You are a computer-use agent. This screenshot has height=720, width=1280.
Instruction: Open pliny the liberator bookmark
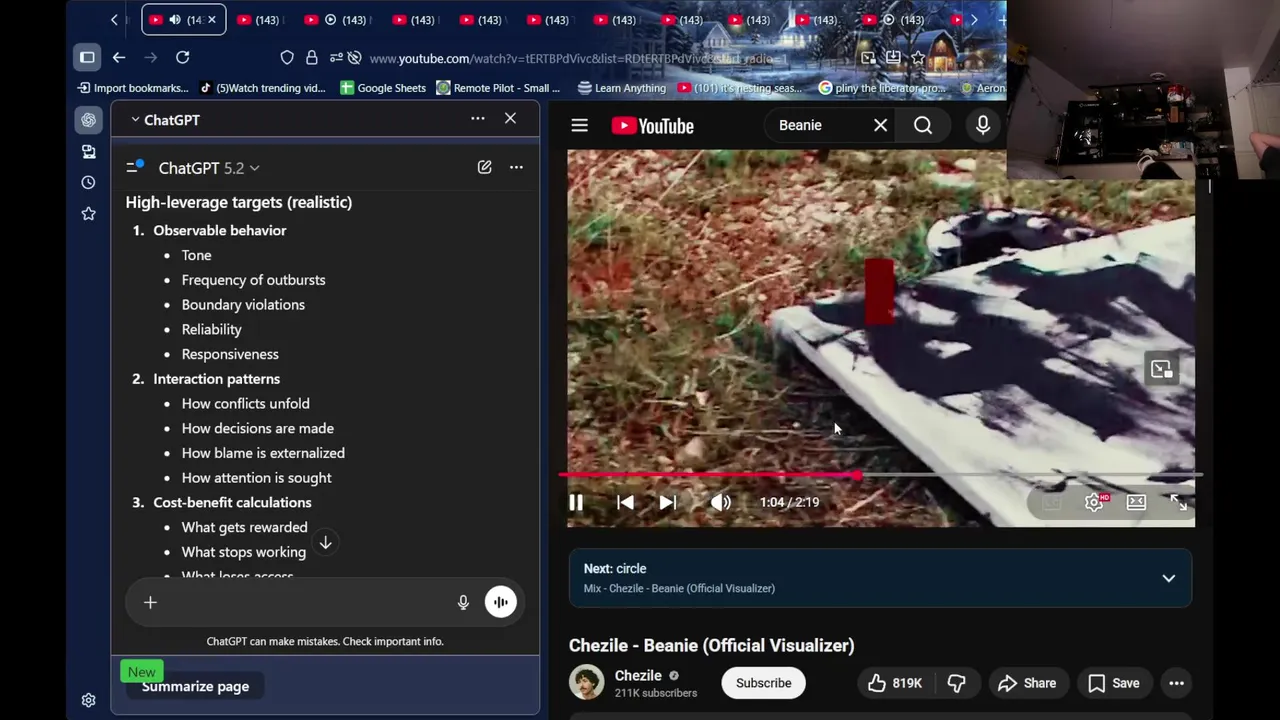coord(882,88)
